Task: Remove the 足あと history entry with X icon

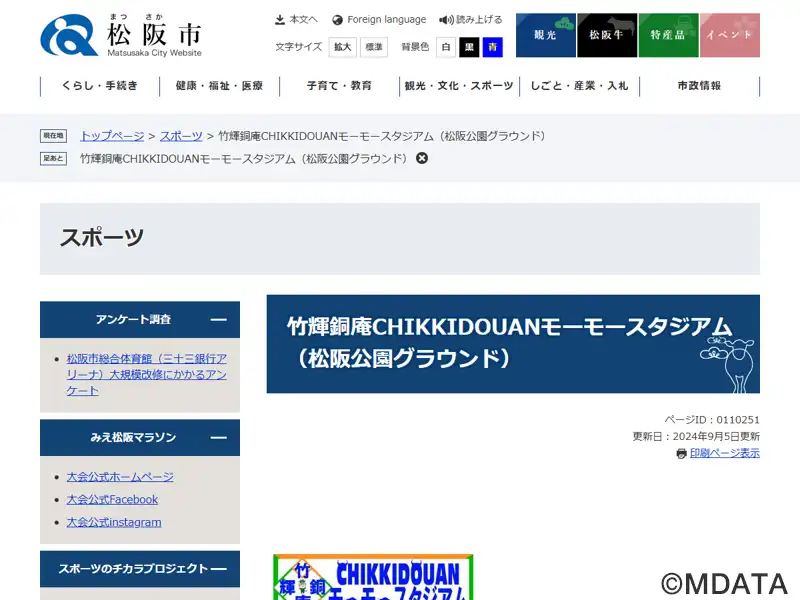Action: pos(422,158)
